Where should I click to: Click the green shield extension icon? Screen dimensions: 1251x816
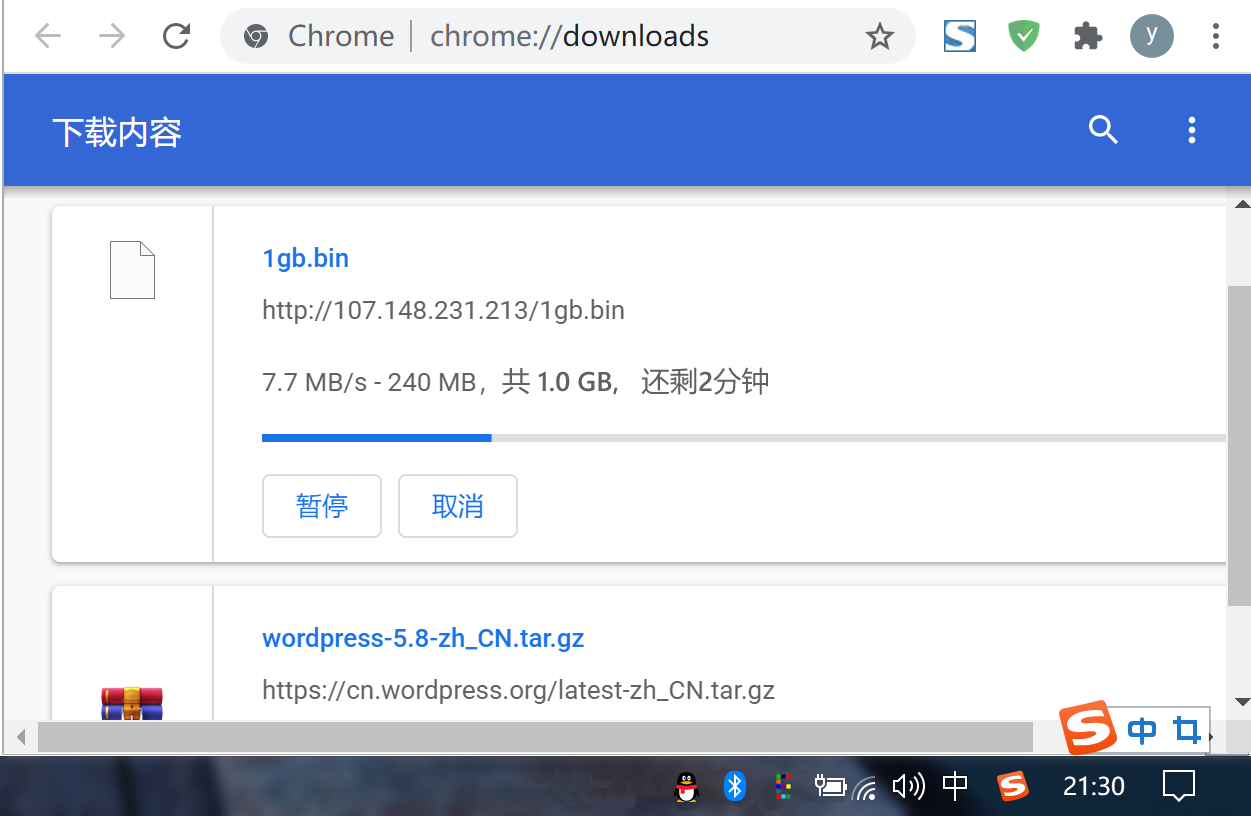1023,37
